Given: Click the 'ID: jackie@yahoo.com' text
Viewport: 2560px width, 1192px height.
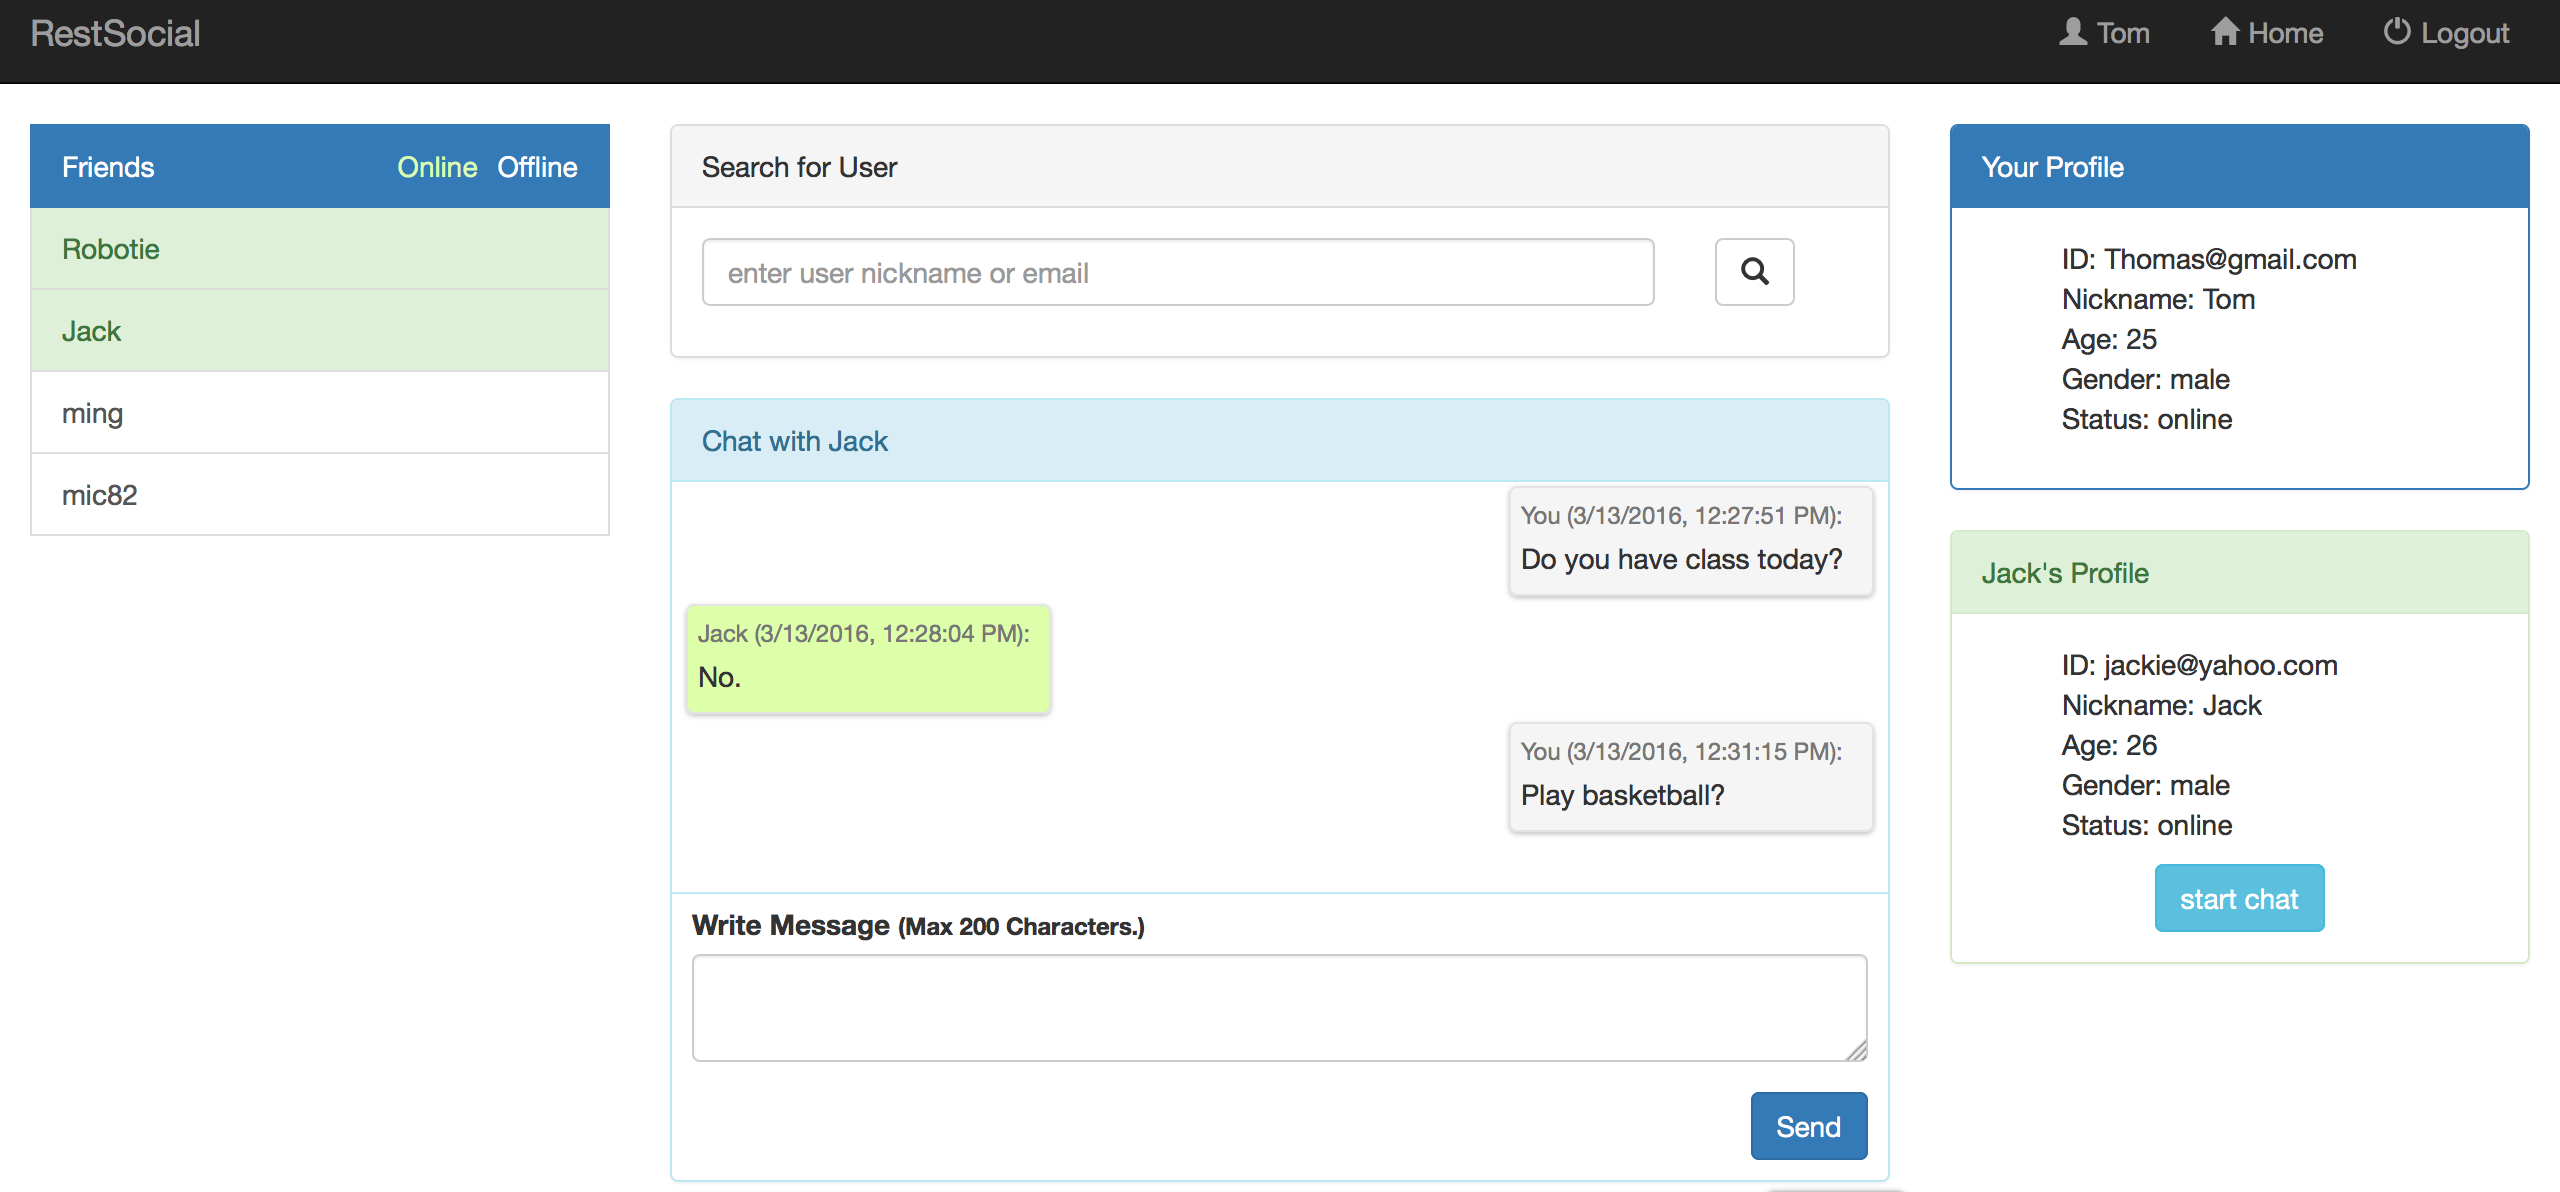Looking at the screenshot, I should point(2199,665).
